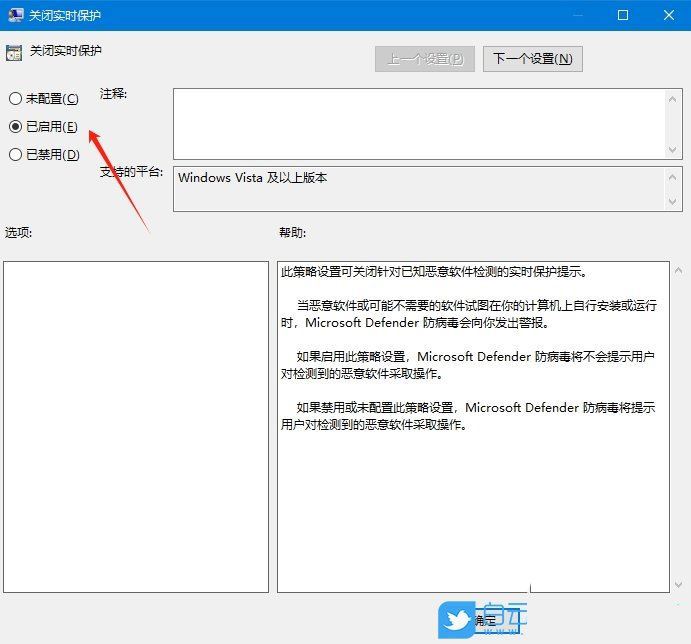
Task: Click the help text starting 此策略设置可关闭
Action: pyautogui.click(x=434, y=272)
